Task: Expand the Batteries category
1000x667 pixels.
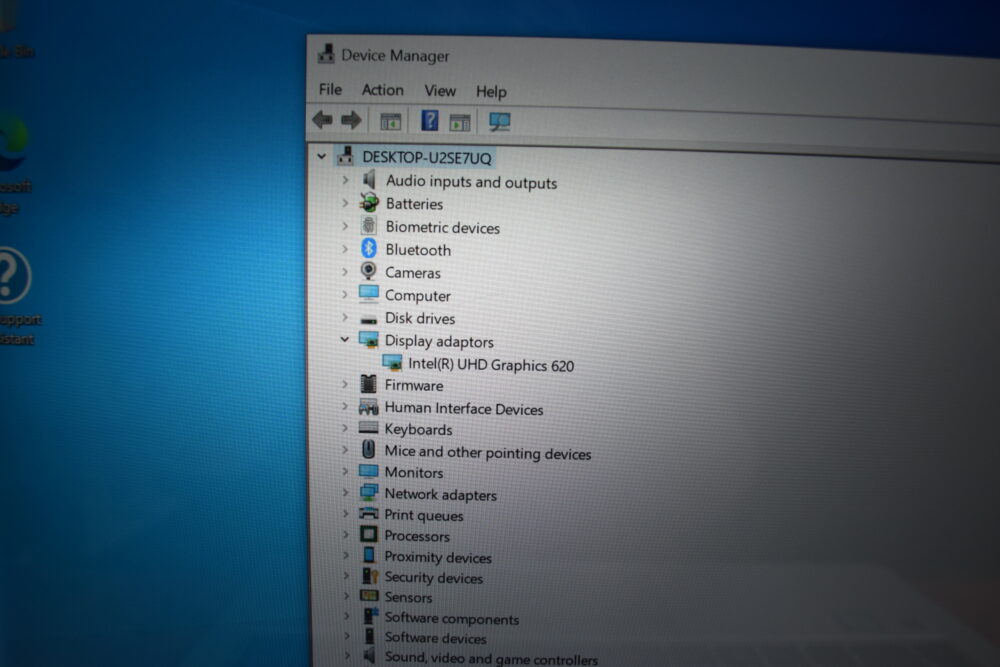Action: pyautogui.click(x=345, y=203)
